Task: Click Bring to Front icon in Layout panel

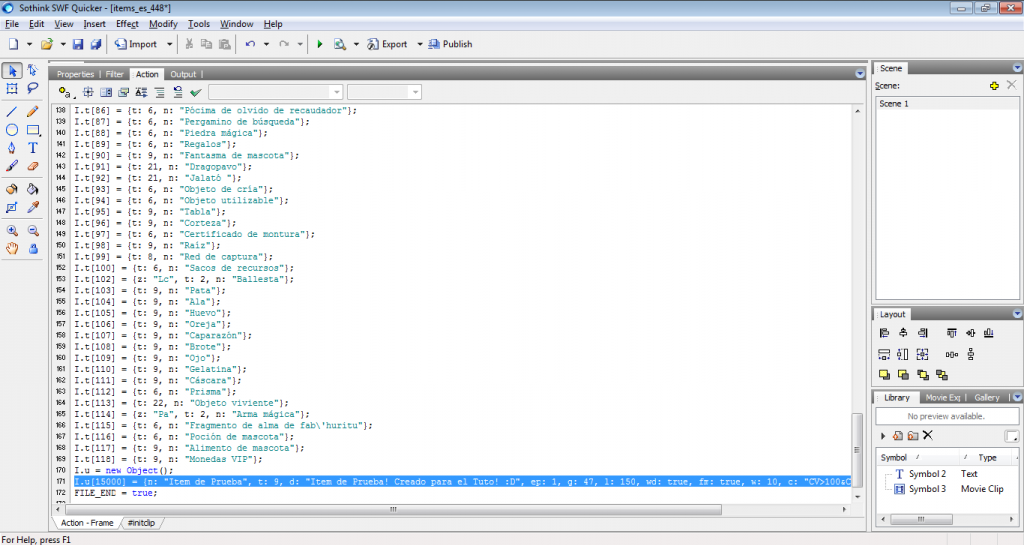Action: coord(884,375)
